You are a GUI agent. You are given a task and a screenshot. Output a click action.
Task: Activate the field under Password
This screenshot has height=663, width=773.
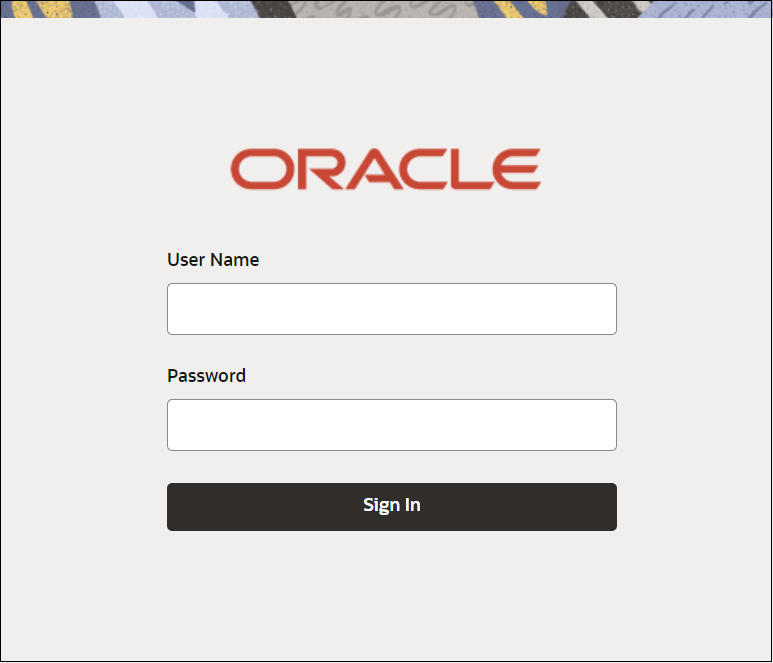click(x=391, y=425)
